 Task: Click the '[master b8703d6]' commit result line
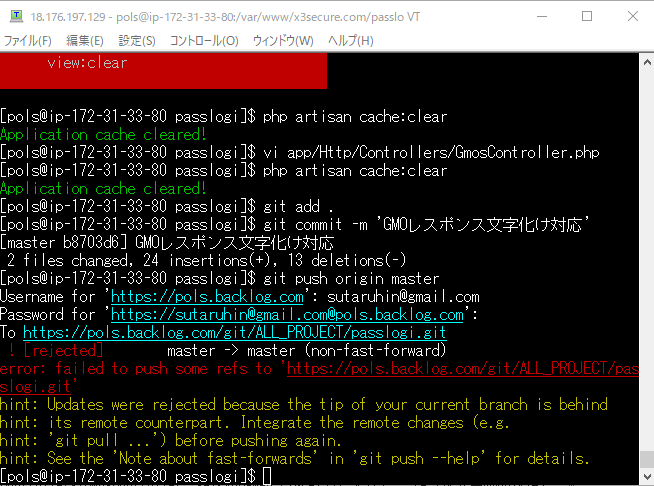167,243
